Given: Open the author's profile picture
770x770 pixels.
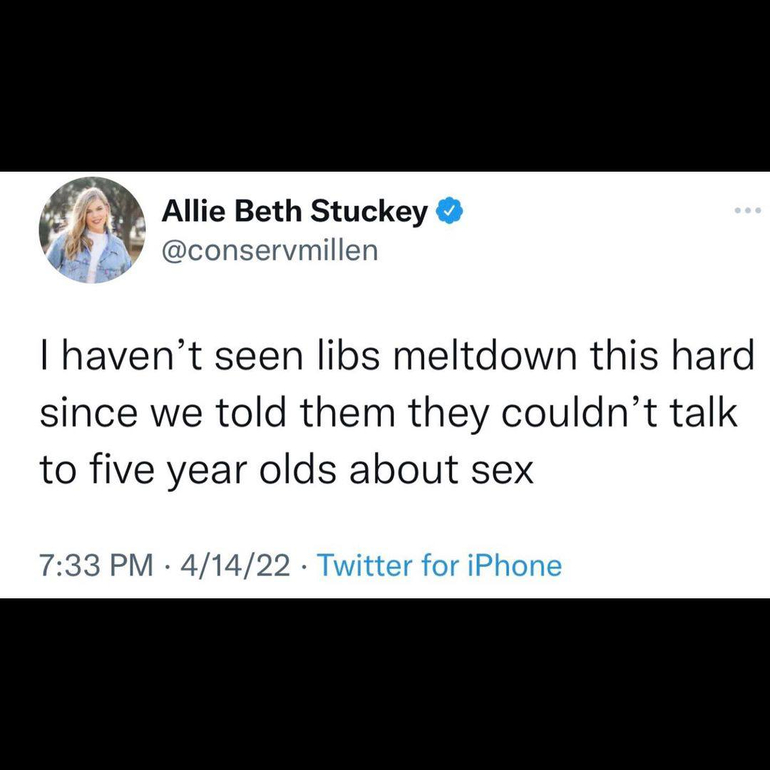Looking at the screenshot, I should click(92, 230).
